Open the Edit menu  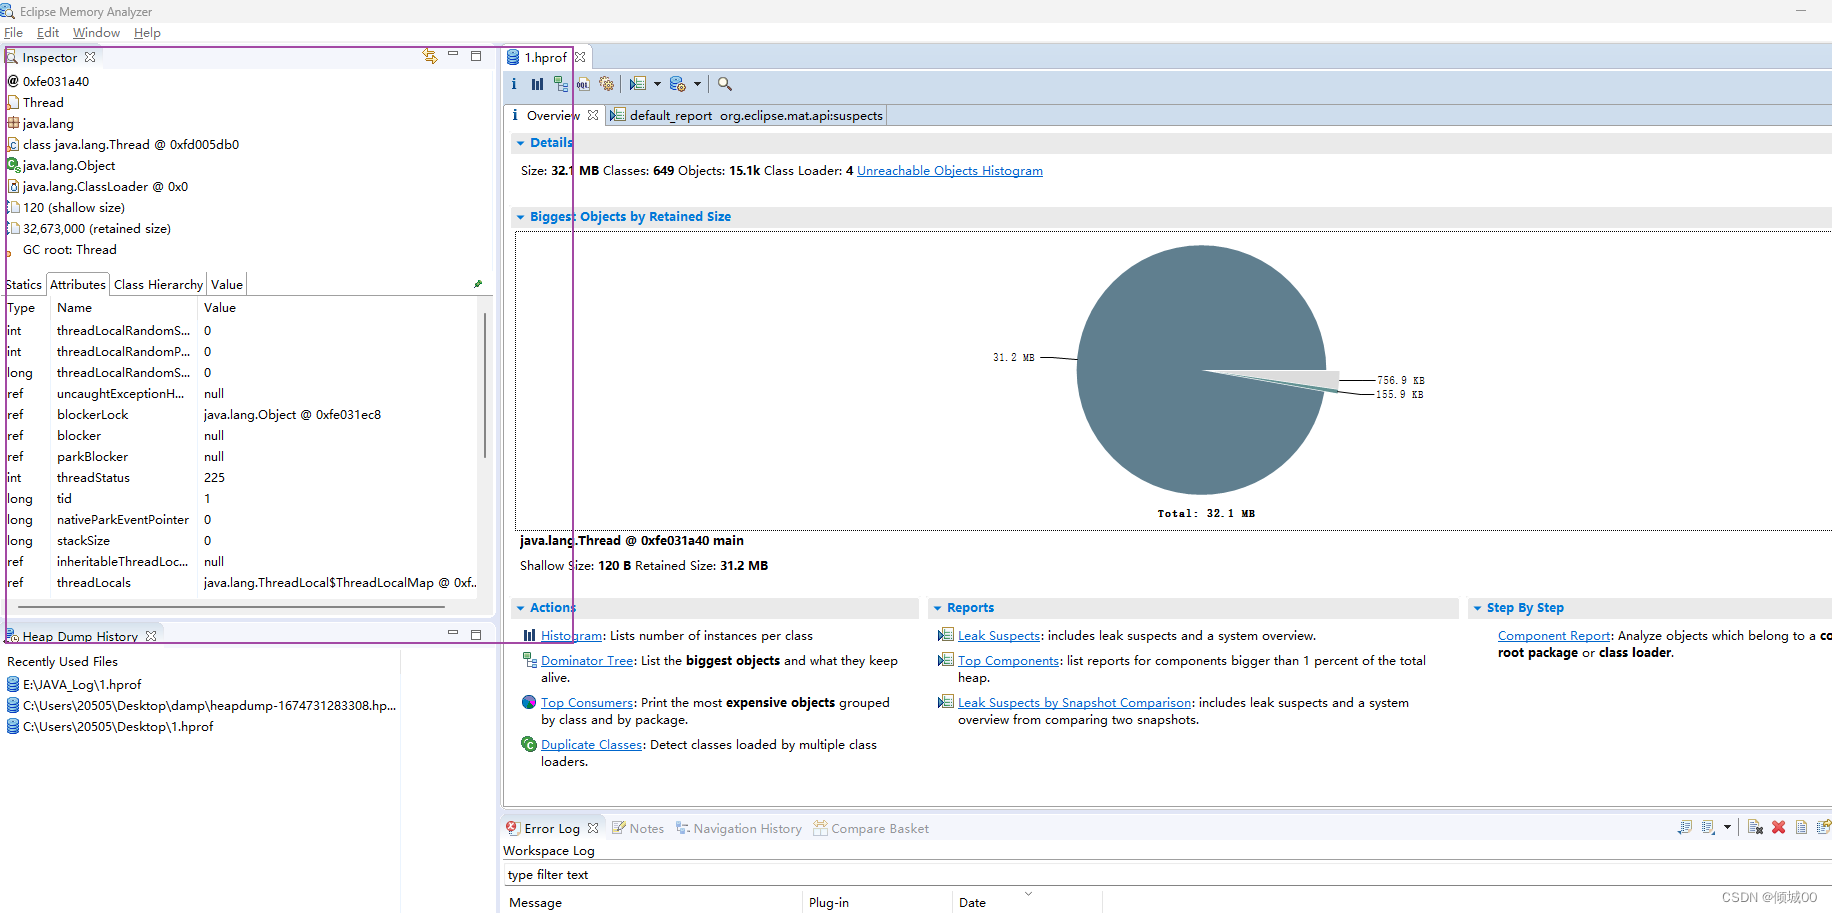pos(48,33)
